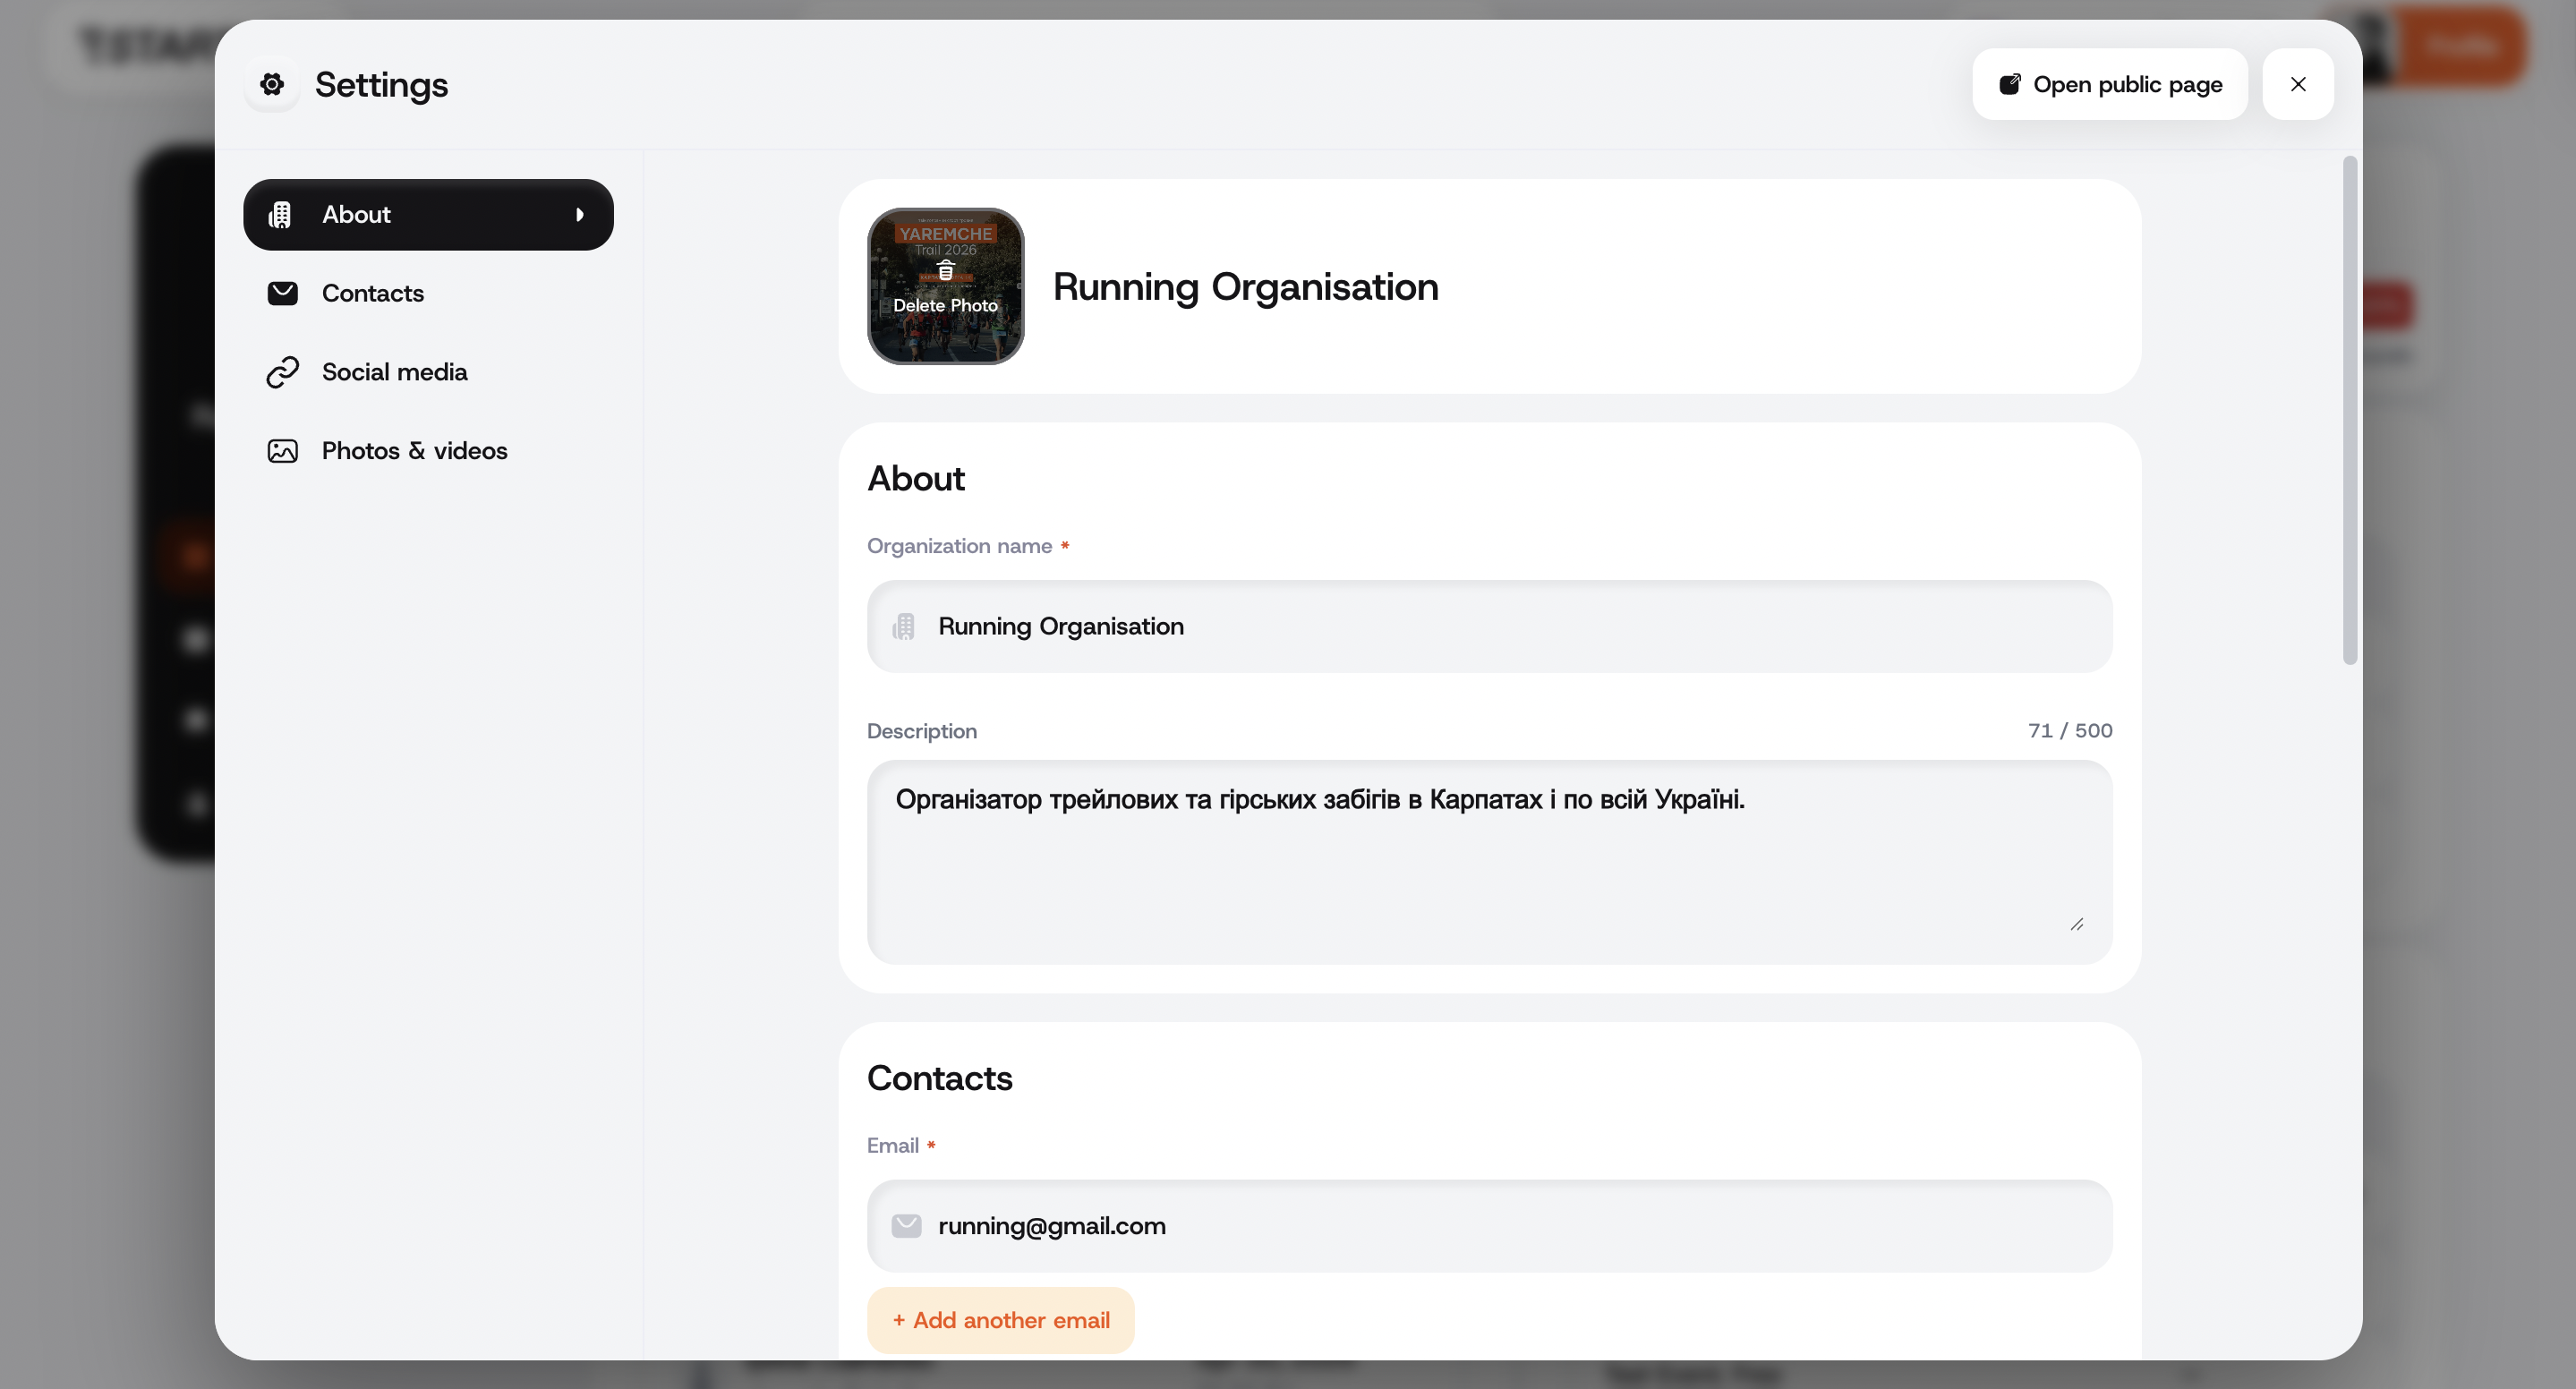2576x1389 pixels.
Task: Click the Organization name input field
Action: [x=1490, y=626]
